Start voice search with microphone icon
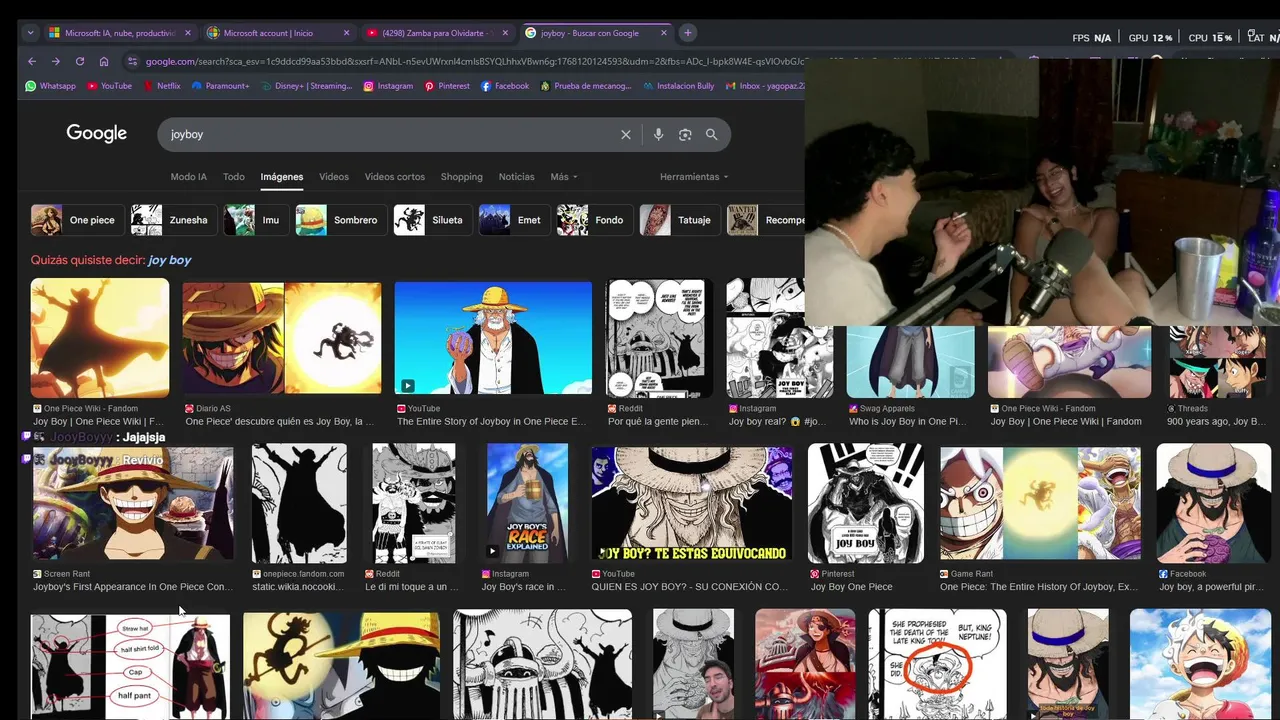1280x720 pixels. tap(658, 134)
